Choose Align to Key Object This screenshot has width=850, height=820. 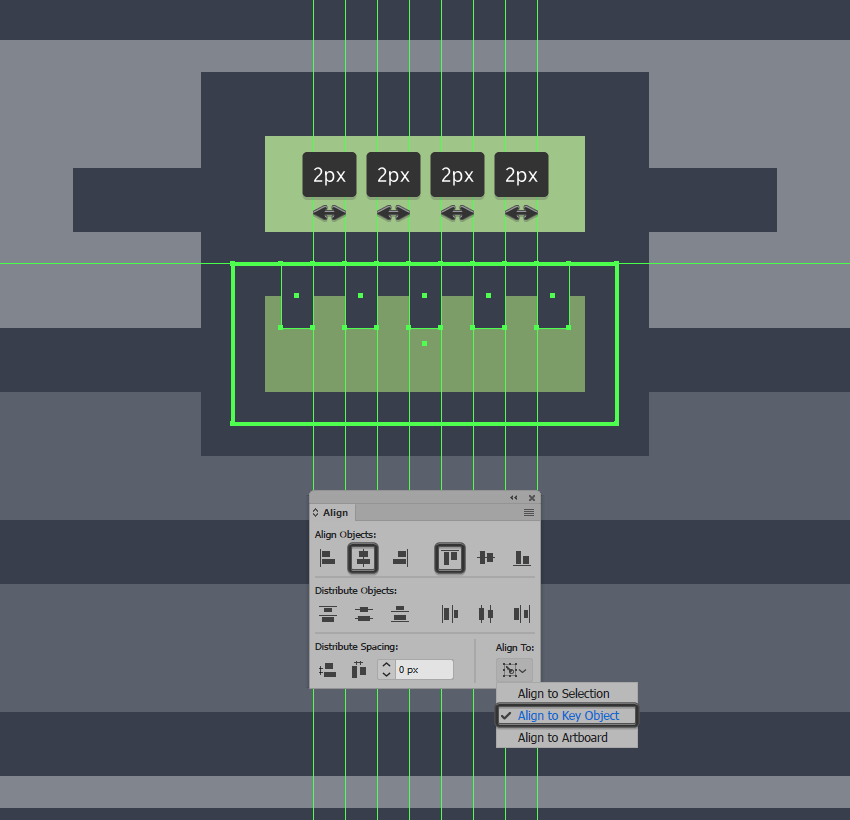tap(566, 715)
